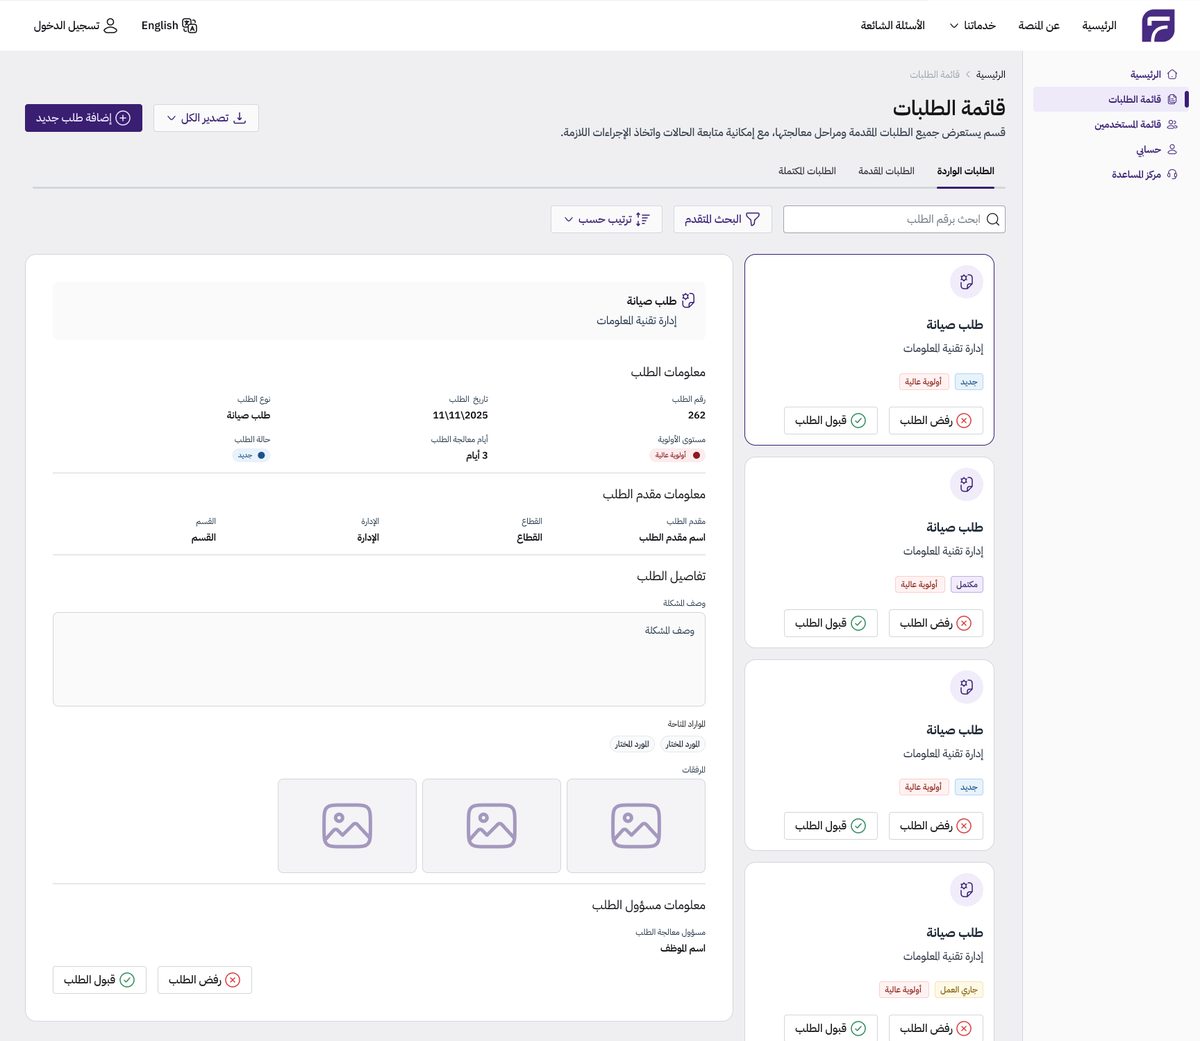Click the حسابي person icon in sidebar
Viewport: 1200px width, 1041px height.
point(1172,150)
